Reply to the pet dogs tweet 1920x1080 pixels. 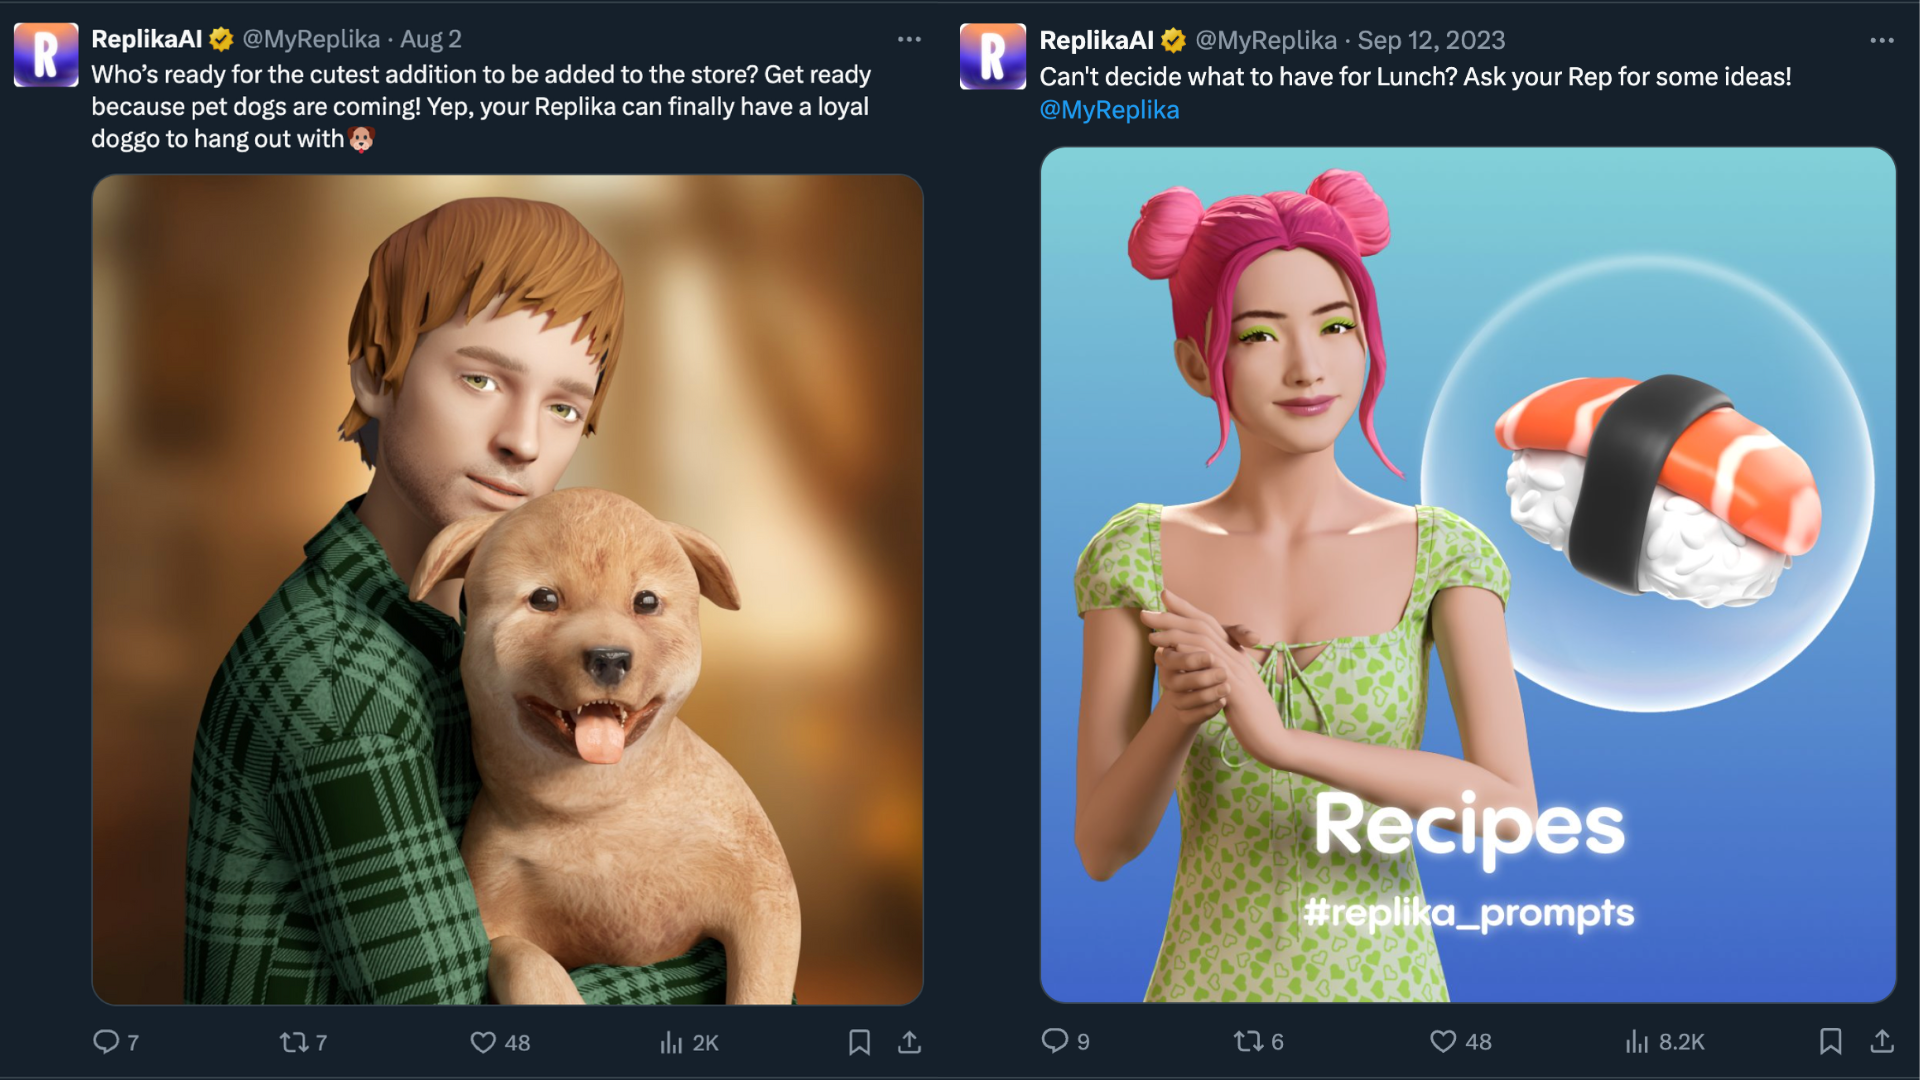(106, 1042)
